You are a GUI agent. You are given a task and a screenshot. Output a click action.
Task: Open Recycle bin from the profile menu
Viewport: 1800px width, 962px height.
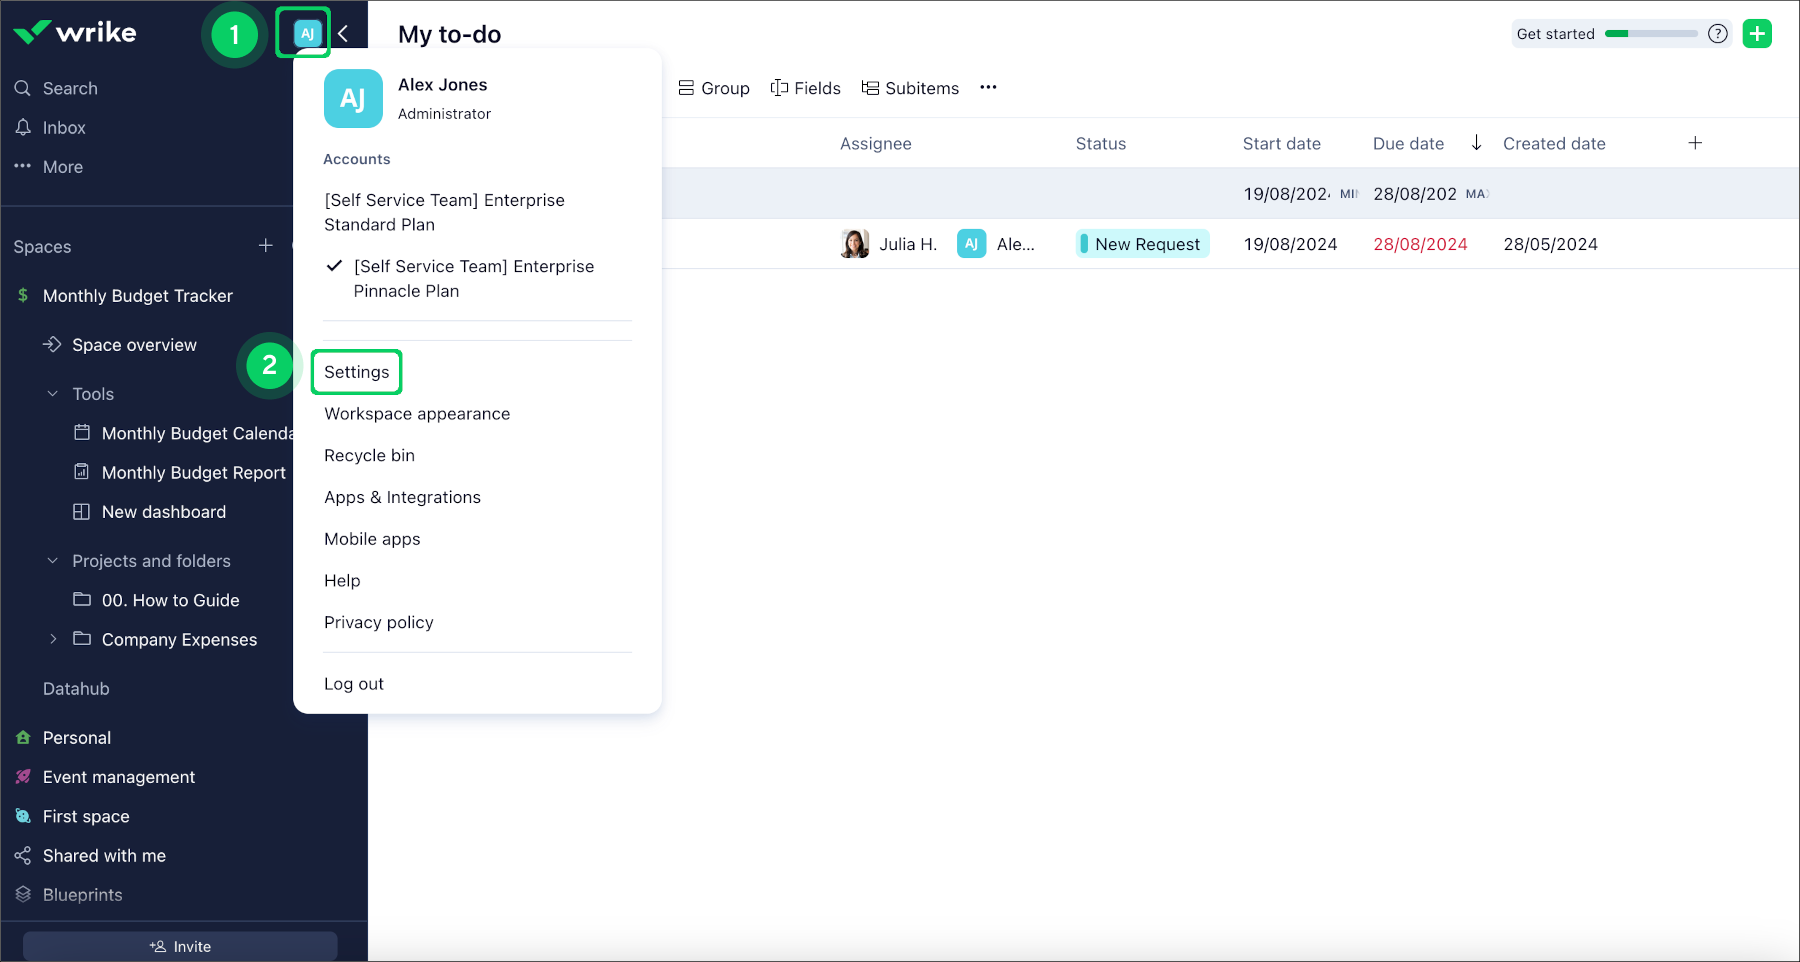[369, 455]
